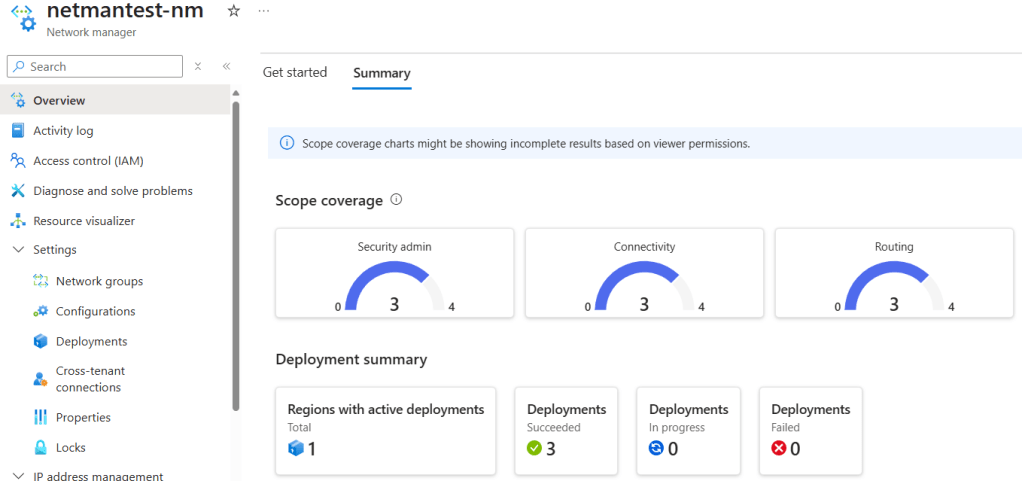Clear the sidebar search with X icon
1022x481 pixels.
click(x=198, y=66)
